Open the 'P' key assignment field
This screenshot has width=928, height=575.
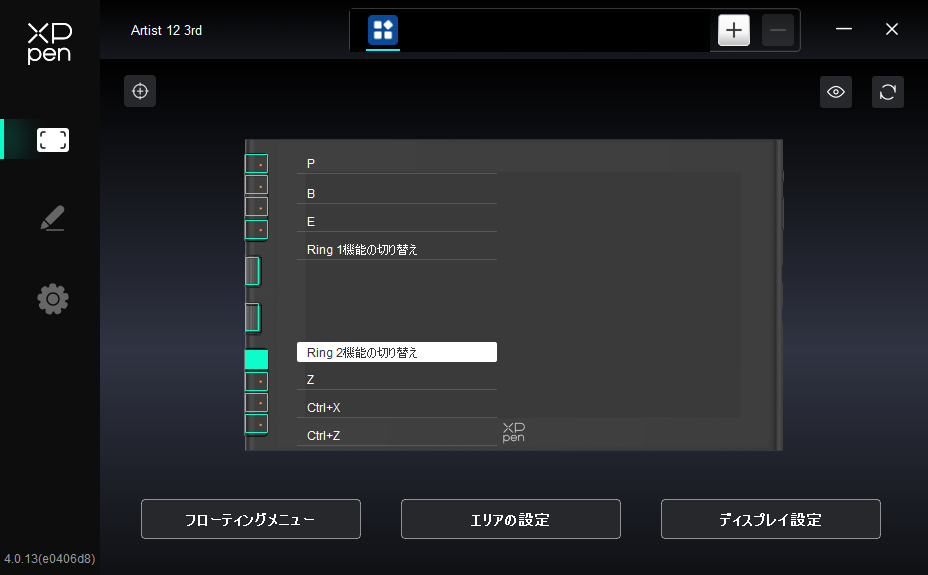click(x=397, y=164)
